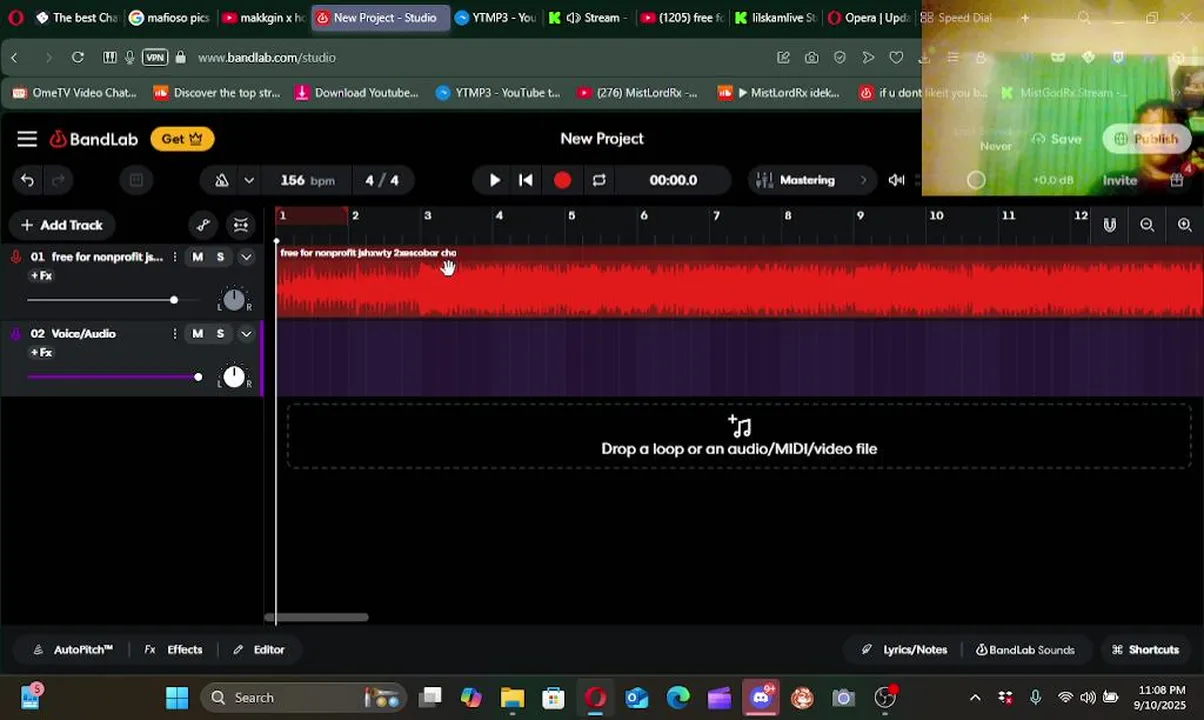Open Microsoft Edge from the taskbar
Viewport: 1204px width, 720px height.
coord(678,698)
